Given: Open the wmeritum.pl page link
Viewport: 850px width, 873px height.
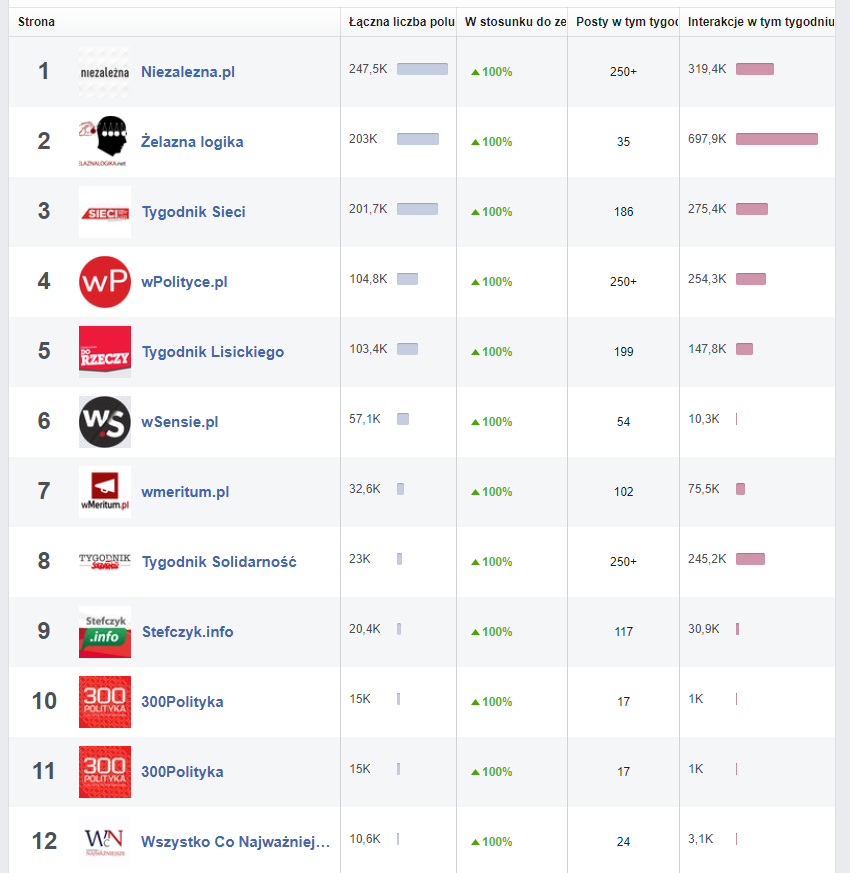Looking at the screenshot, I should (x=185, y=492).
